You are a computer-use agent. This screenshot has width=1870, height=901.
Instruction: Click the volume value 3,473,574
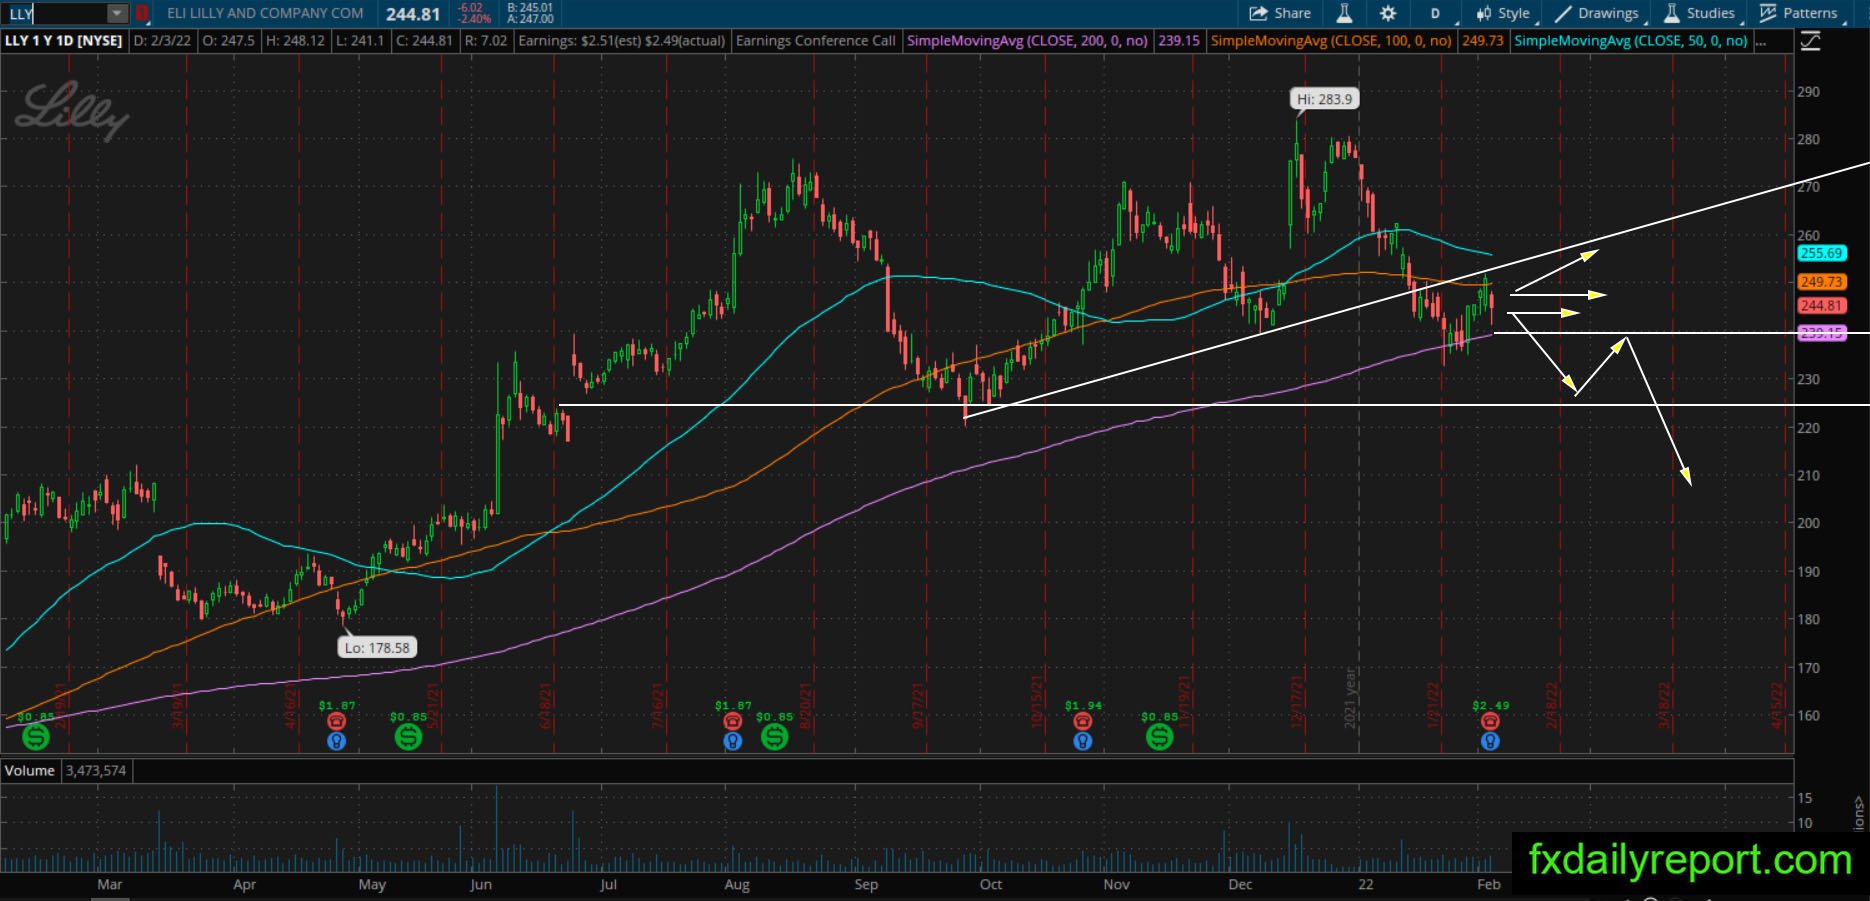click(96, 770)
